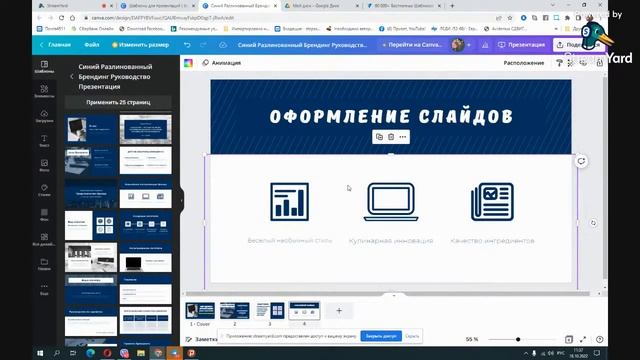Open the All designs panel in sidebar
The width and height of the screenshot is (640, 360).
tap(44, 239)
